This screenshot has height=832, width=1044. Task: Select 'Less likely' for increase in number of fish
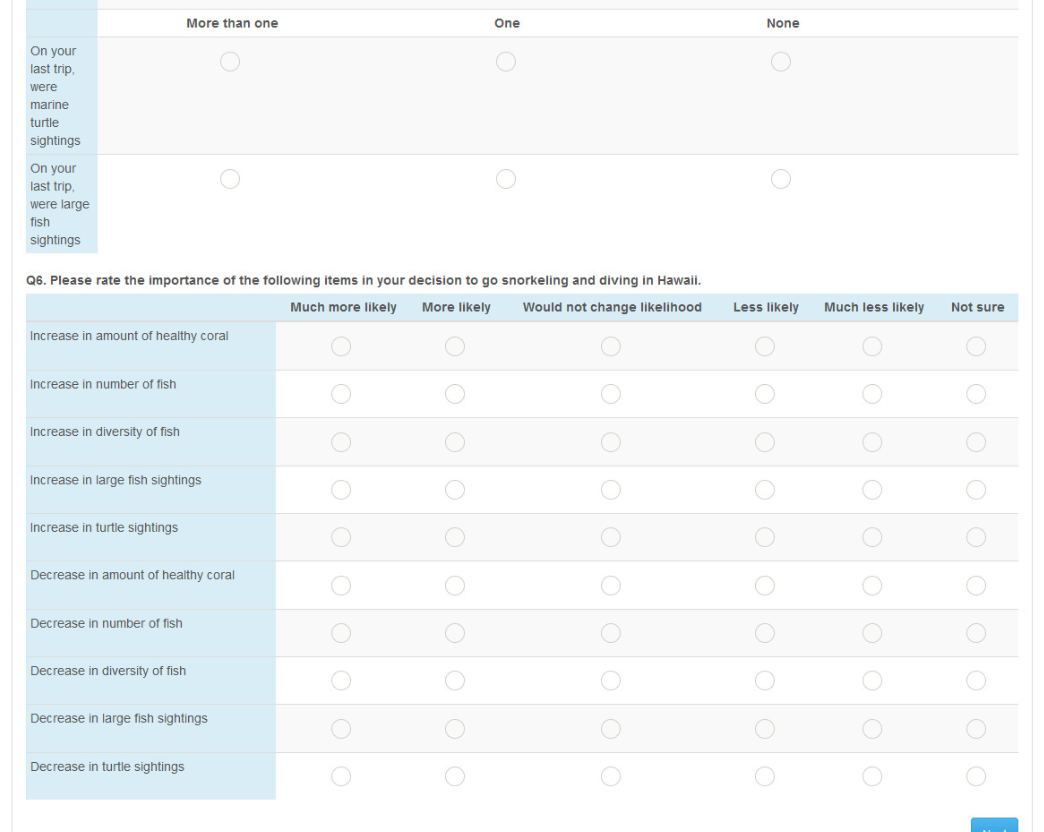pos(765,394)
